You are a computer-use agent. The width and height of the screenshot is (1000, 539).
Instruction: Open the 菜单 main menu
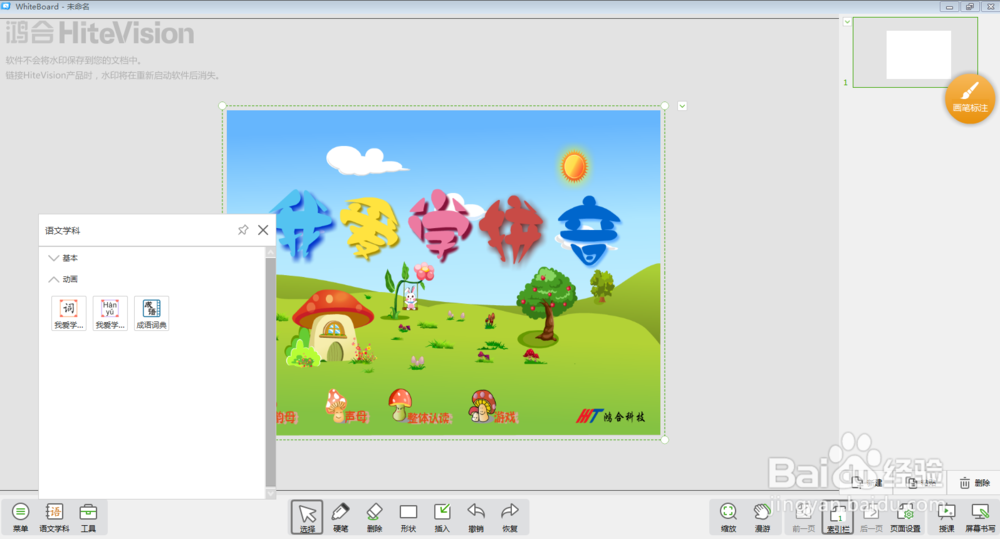[x=20, y=517]
